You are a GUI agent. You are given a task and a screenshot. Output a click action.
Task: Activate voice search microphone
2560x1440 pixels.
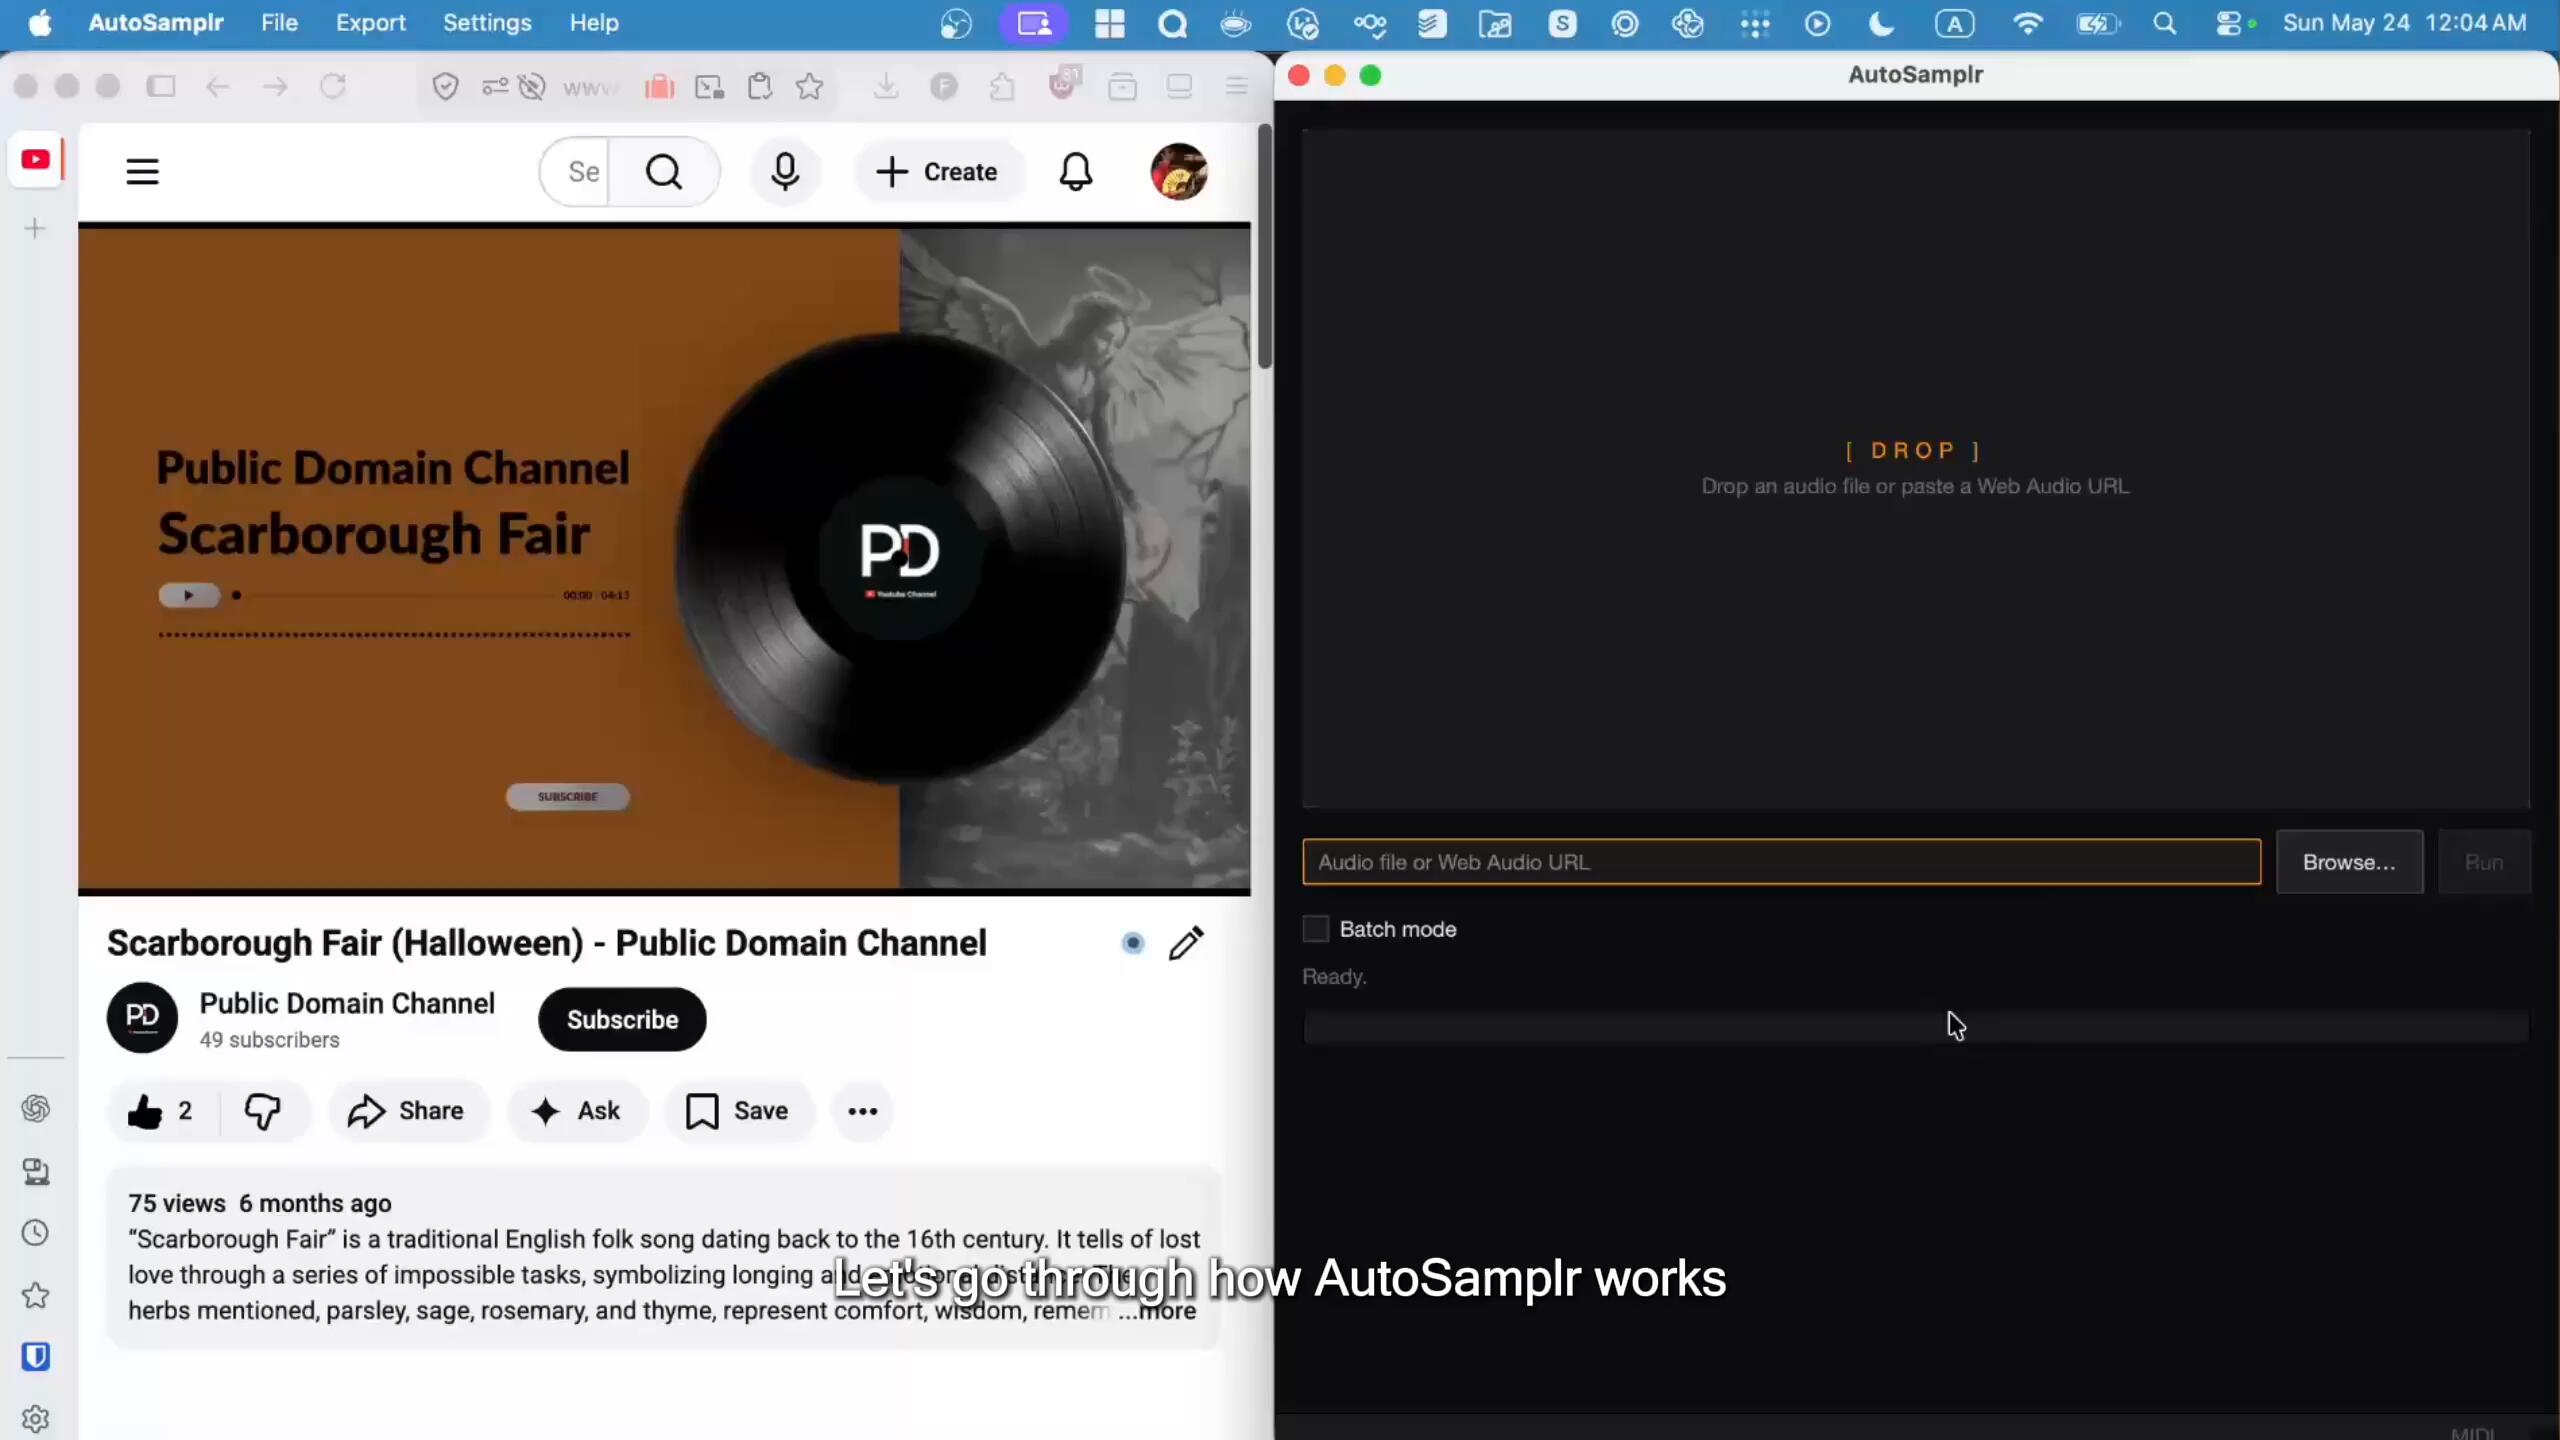coord(785,172)
